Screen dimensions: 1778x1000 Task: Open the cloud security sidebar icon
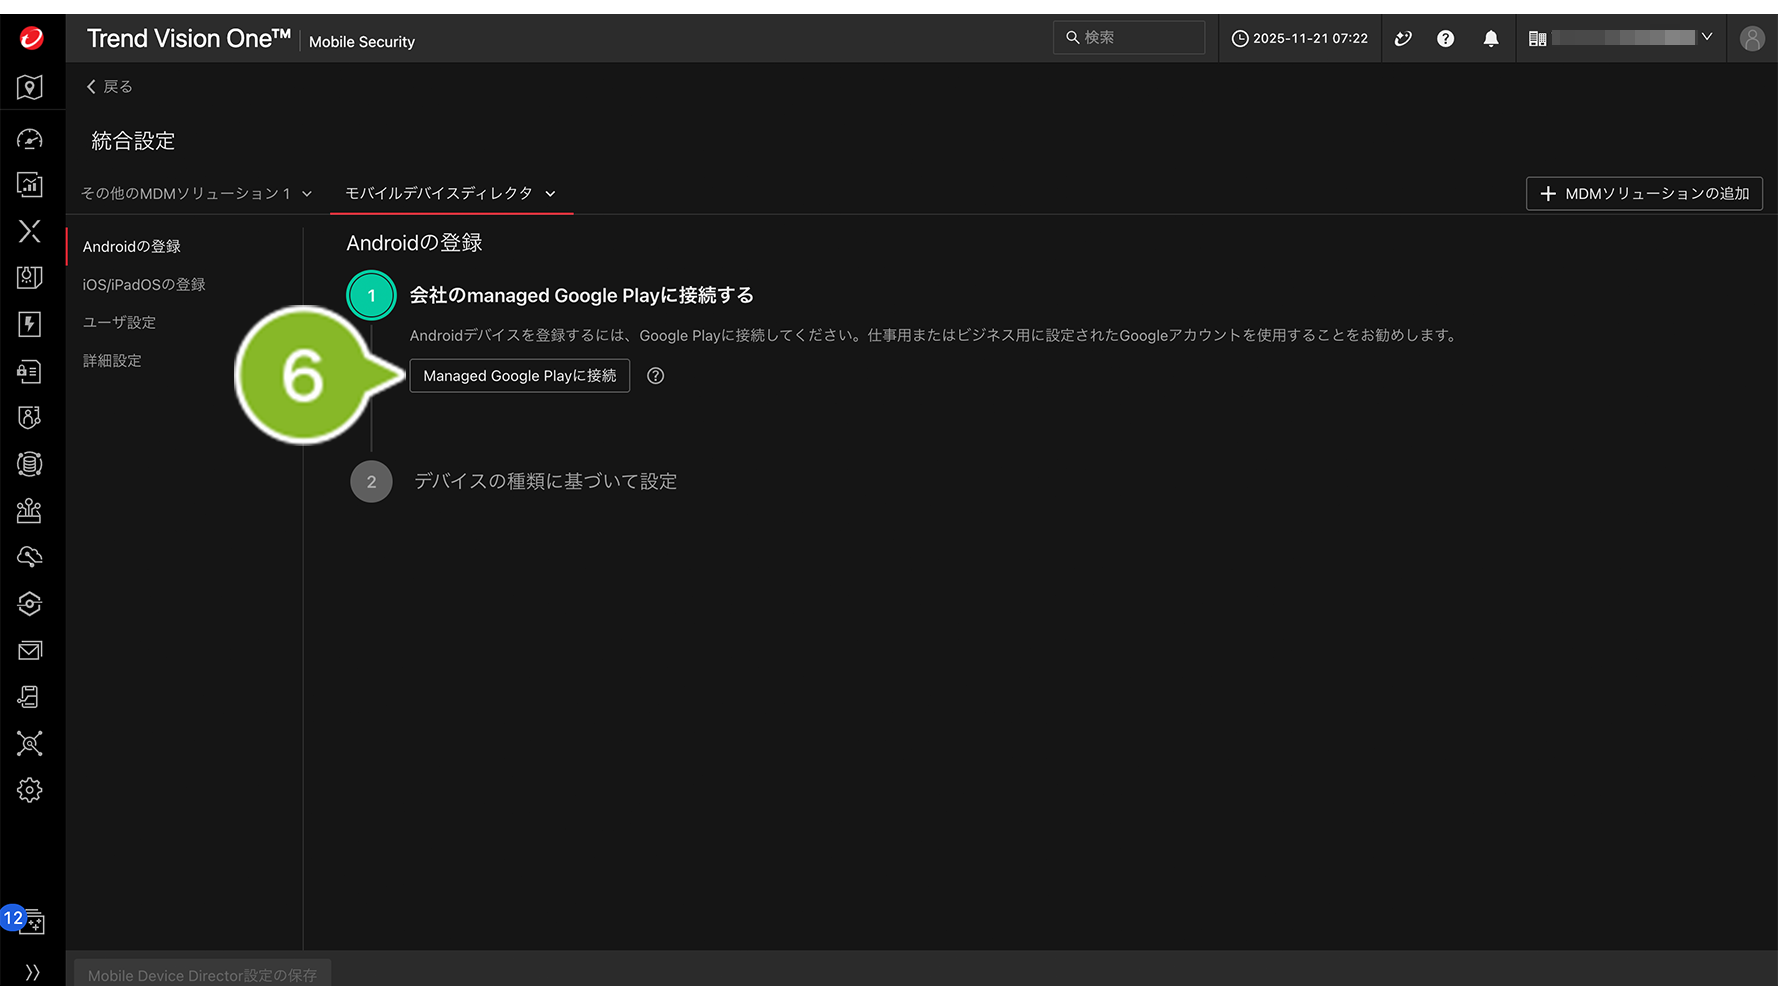tap(30, 557)
